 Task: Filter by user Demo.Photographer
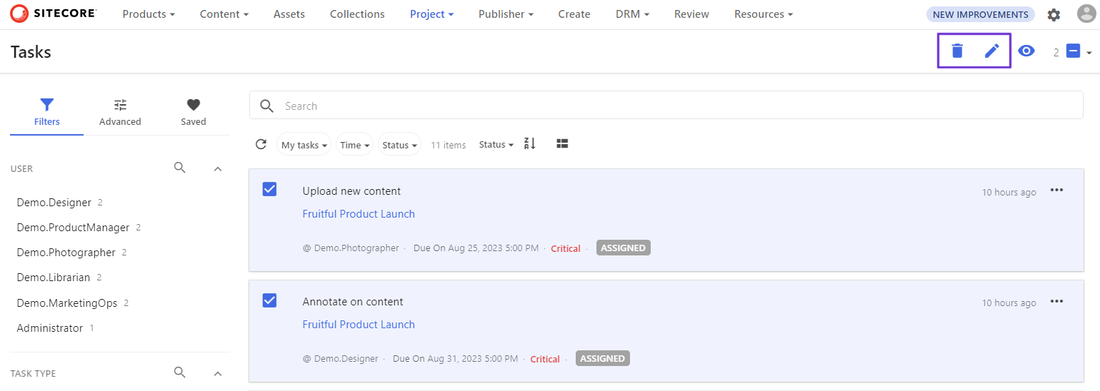[66, 252]
